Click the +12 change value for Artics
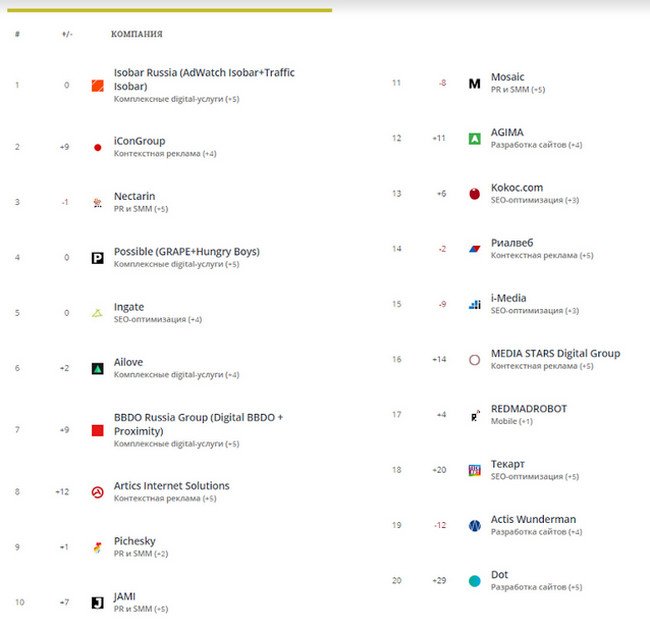 pyautogui.click(x=62, y=492)
